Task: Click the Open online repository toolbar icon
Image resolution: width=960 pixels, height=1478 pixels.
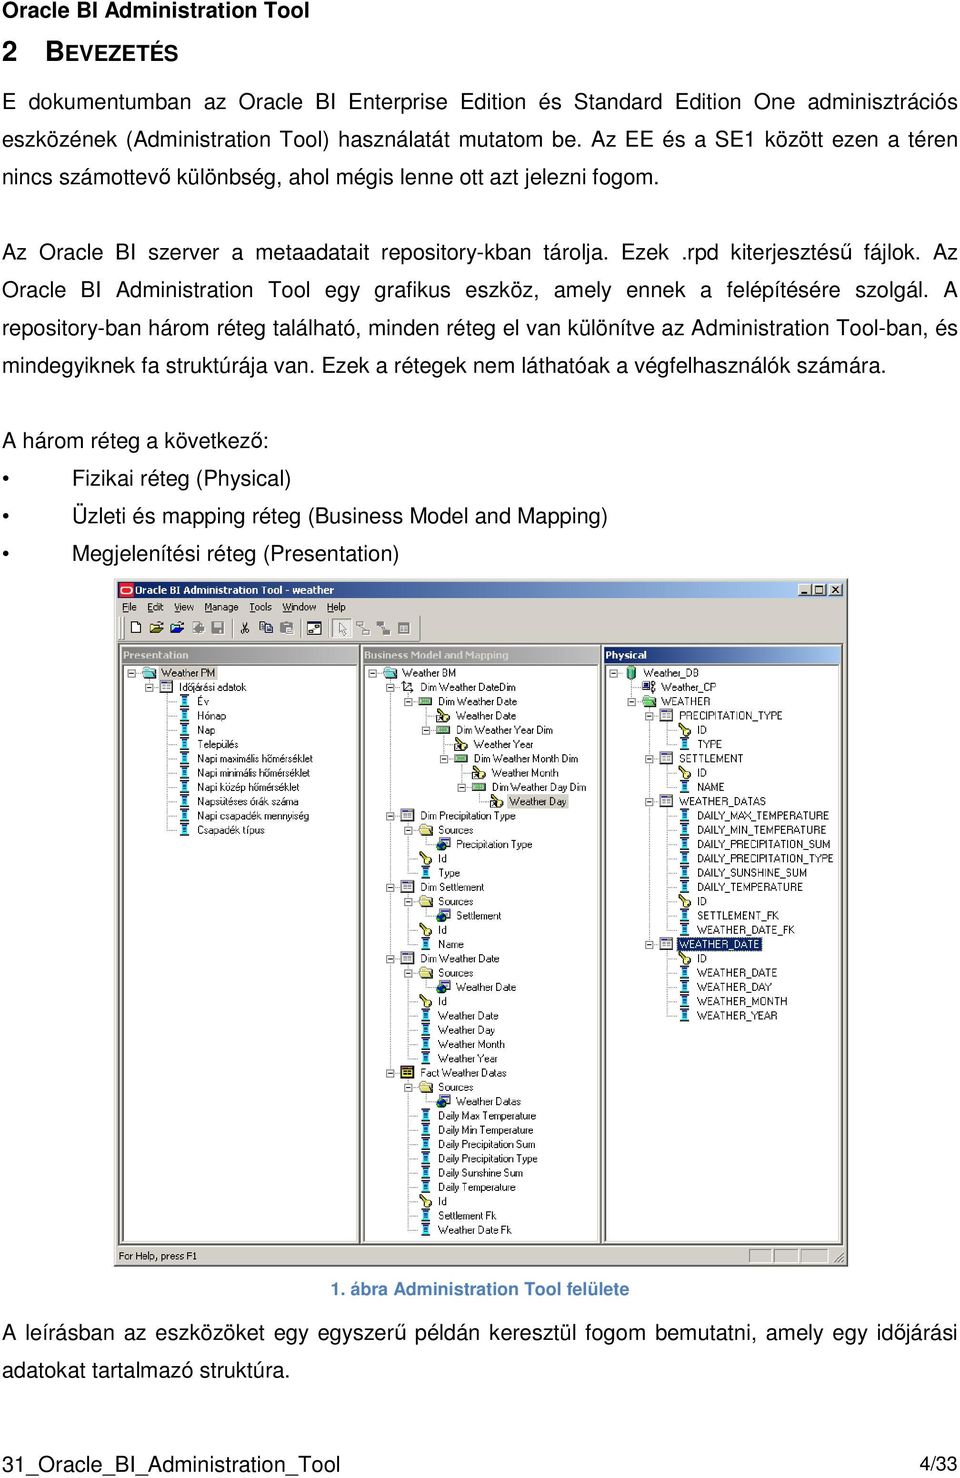Action: coord(177,628)
